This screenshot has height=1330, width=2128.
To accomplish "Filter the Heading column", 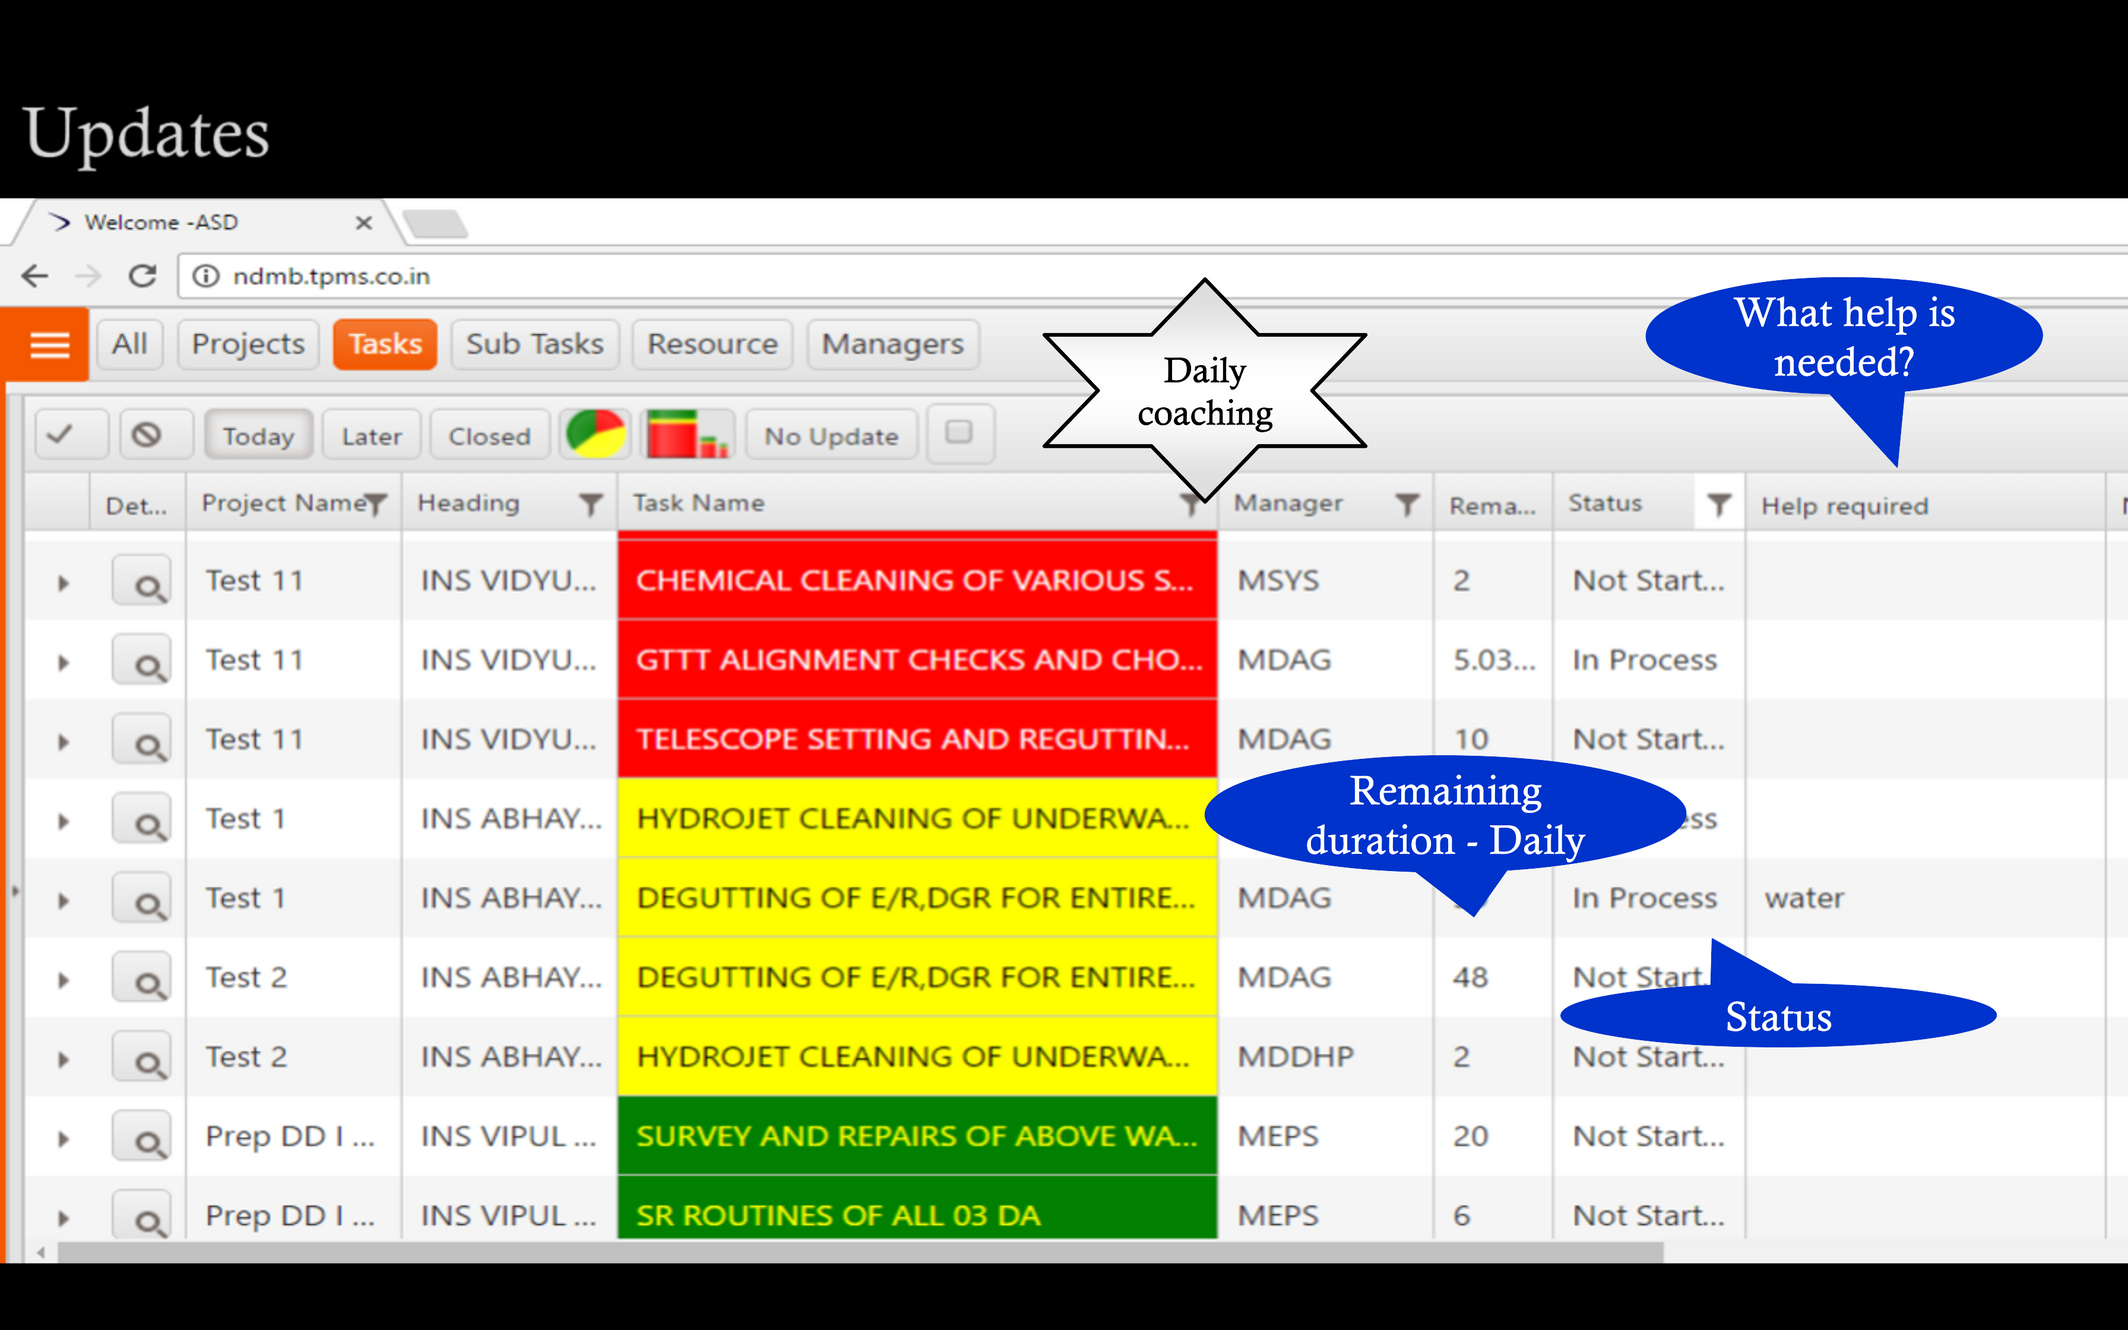I will click(x=591, y=503).
